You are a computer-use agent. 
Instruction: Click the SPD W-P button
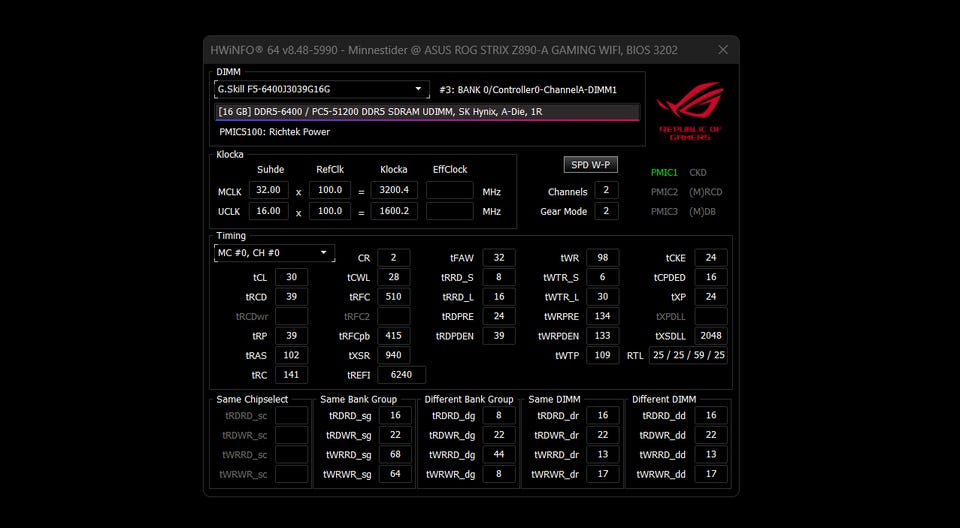591,165
